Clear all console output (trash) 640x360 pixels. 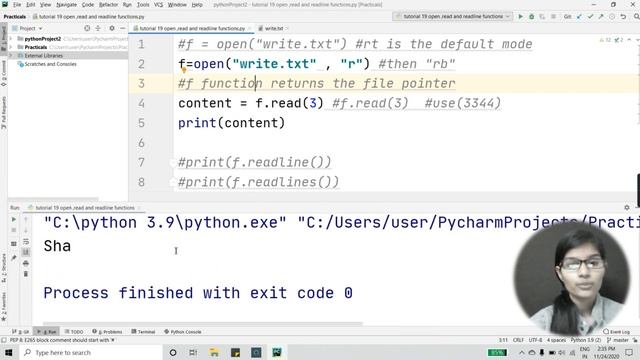pyautogui.click(x=26, y=274)
